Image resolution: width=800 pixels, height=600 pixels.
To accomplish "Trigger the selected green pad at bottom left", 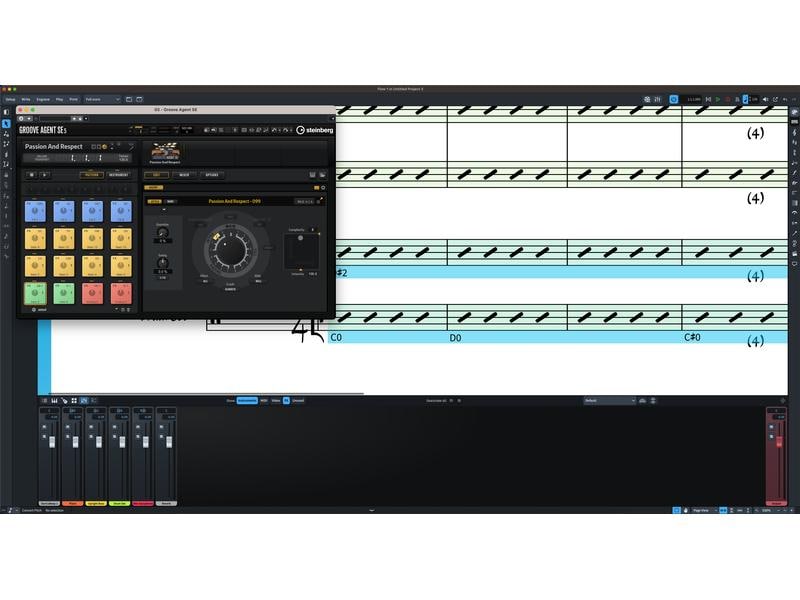I will coord(35,293).
